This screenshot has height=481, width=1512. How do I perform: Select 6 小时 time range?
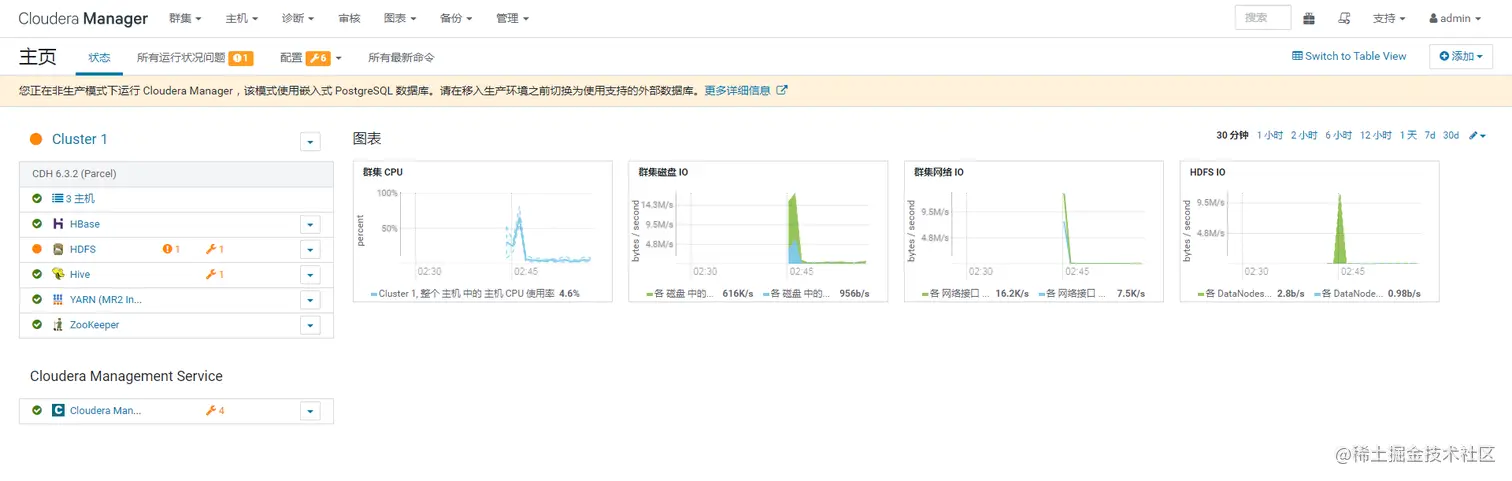[x=1338, y=135]
